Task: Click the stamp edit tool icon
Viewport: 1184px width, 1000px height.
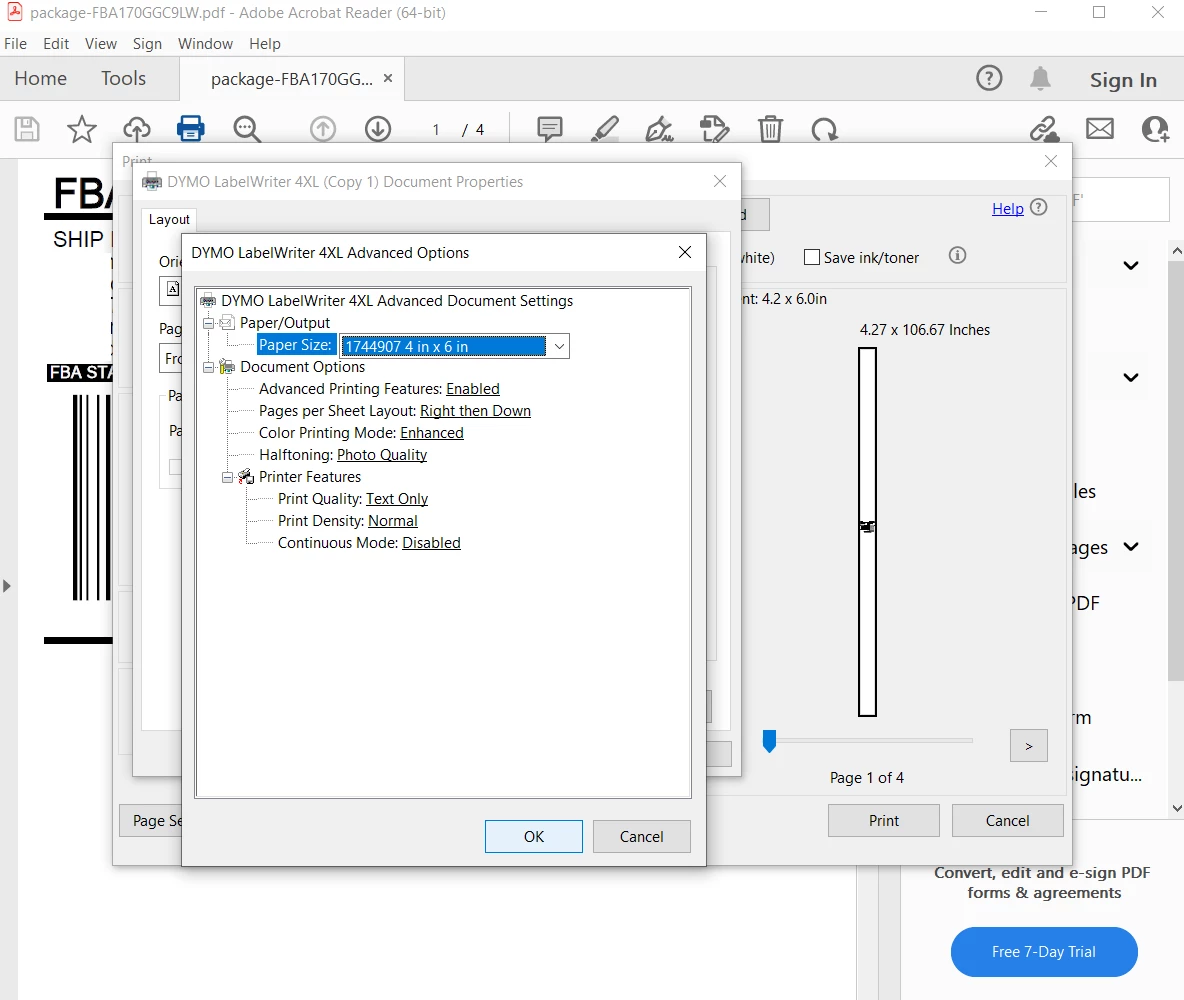Action: tap(714, 129)
